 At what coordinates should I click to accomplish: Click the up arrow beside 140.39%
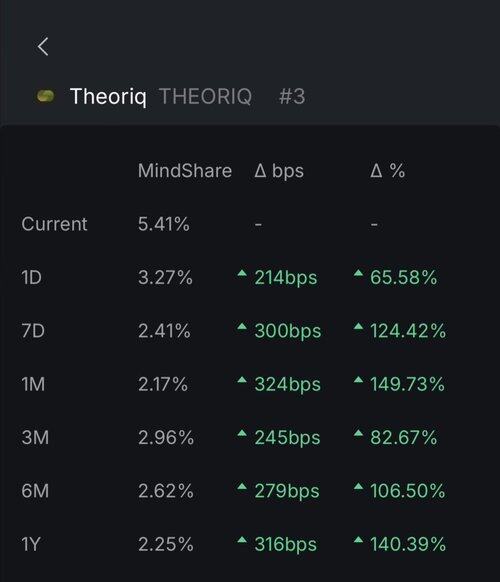(358, 540)
